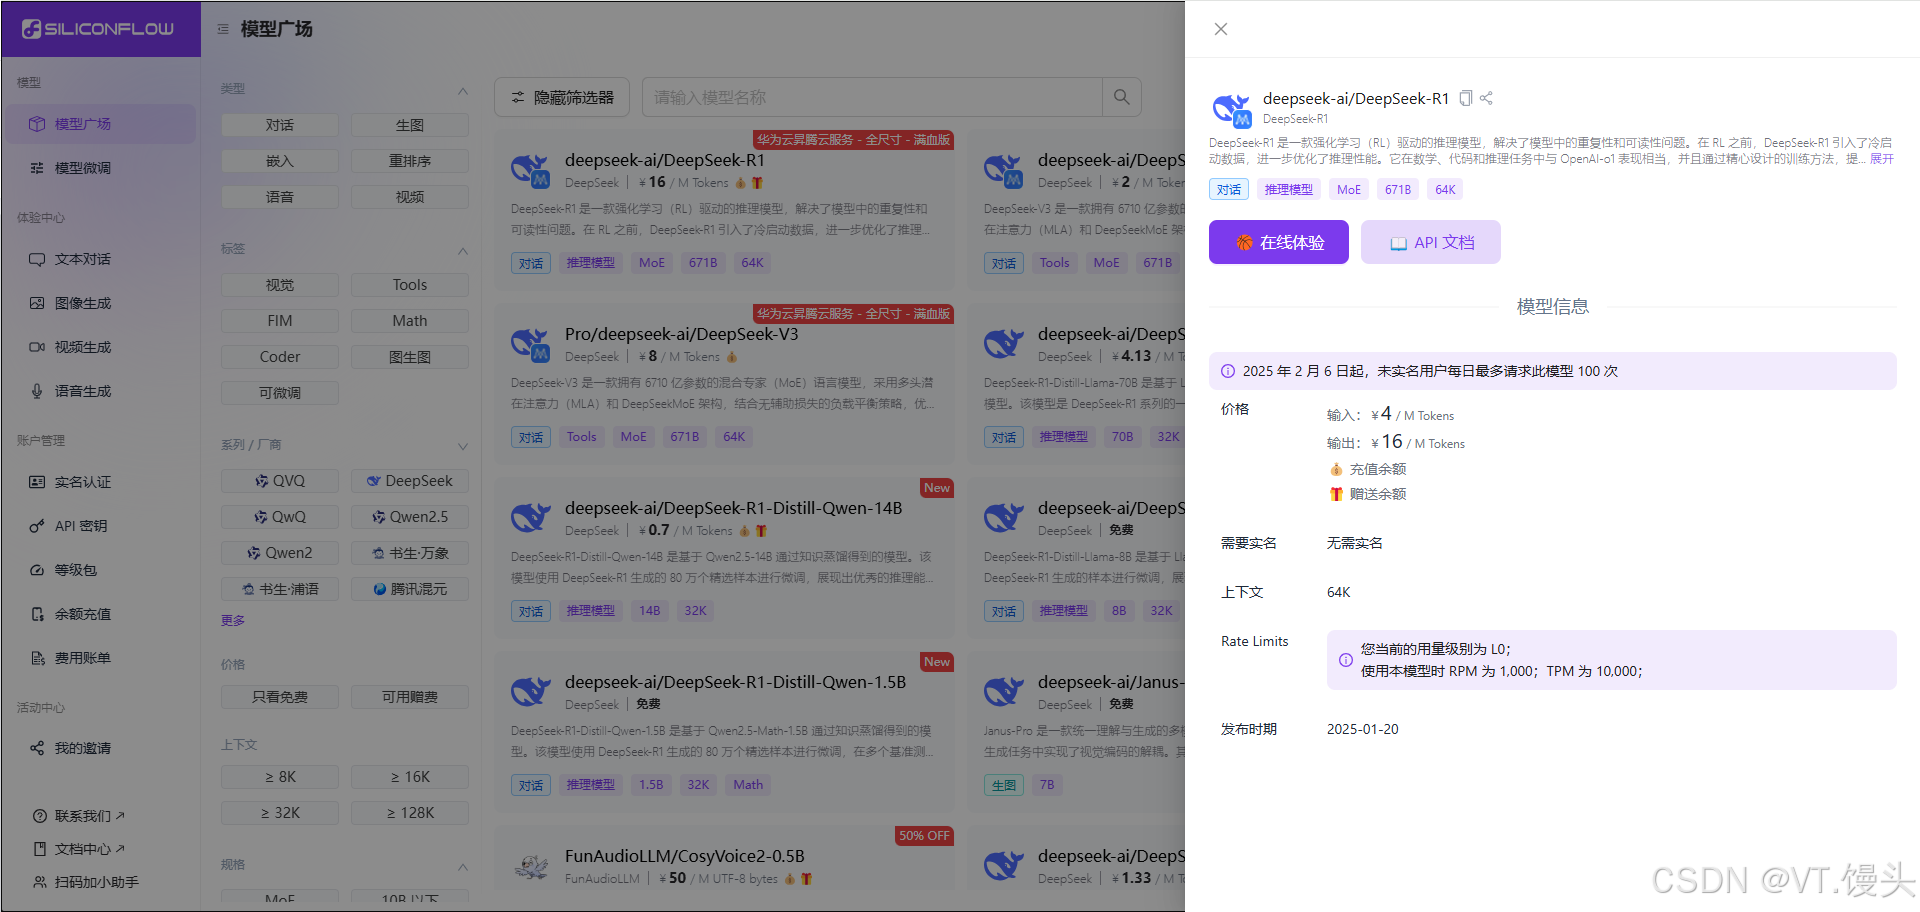Screen dimensions: 1920x912
Task: Toggle the 嵌入 type filter
Action: tap(280, 161)
